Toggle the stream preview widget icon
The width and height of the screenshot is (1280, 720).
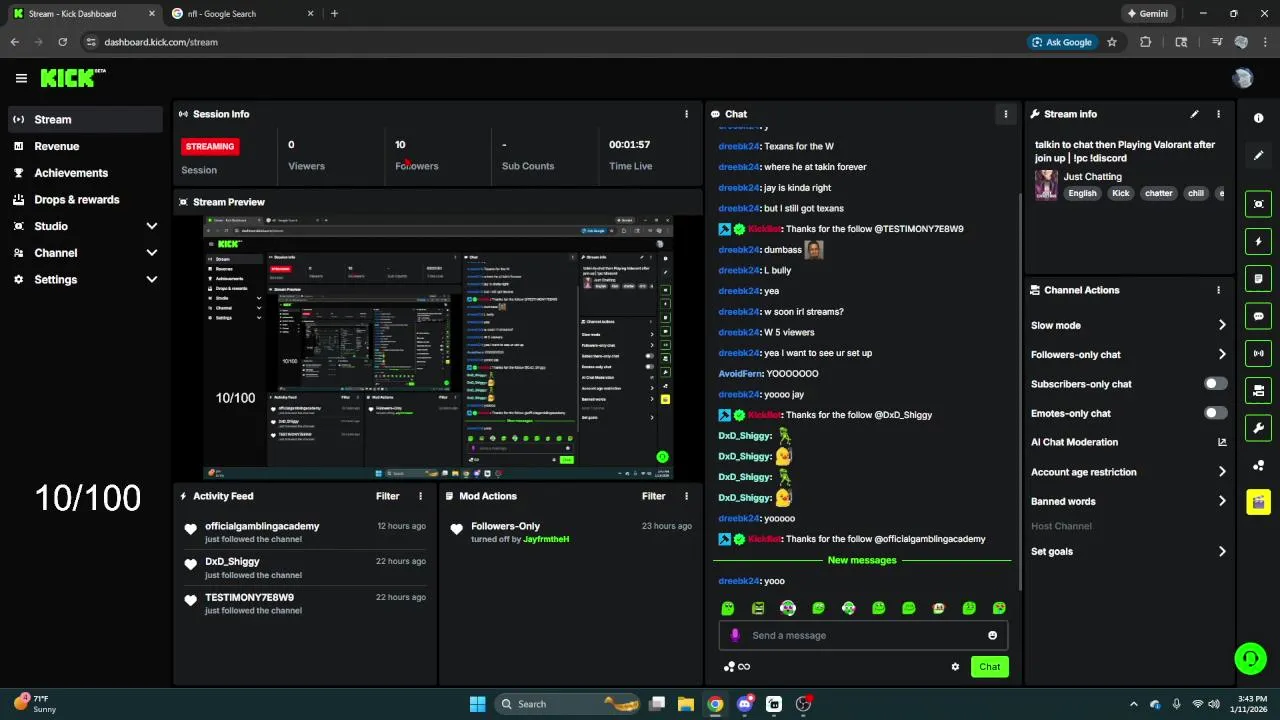[1258, 204]
